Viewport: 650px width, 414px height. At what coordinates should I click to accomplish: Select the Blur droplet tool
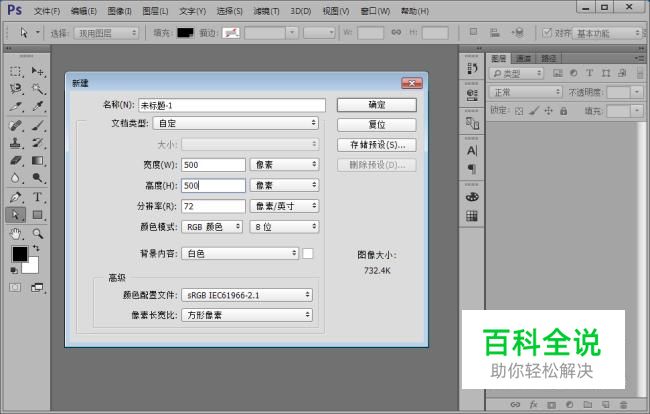[15, 178]
